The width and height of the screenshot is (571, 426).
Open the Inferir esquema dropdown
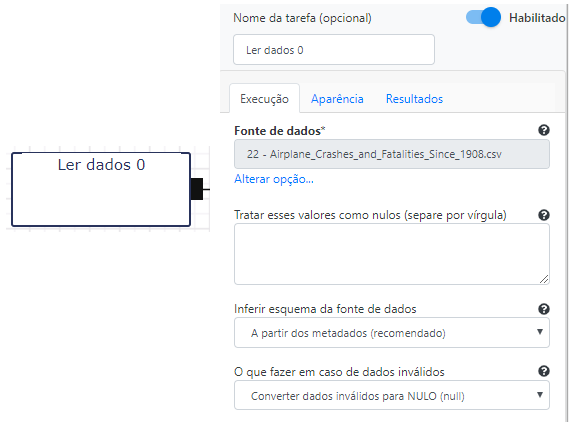[x=392, y=332]
